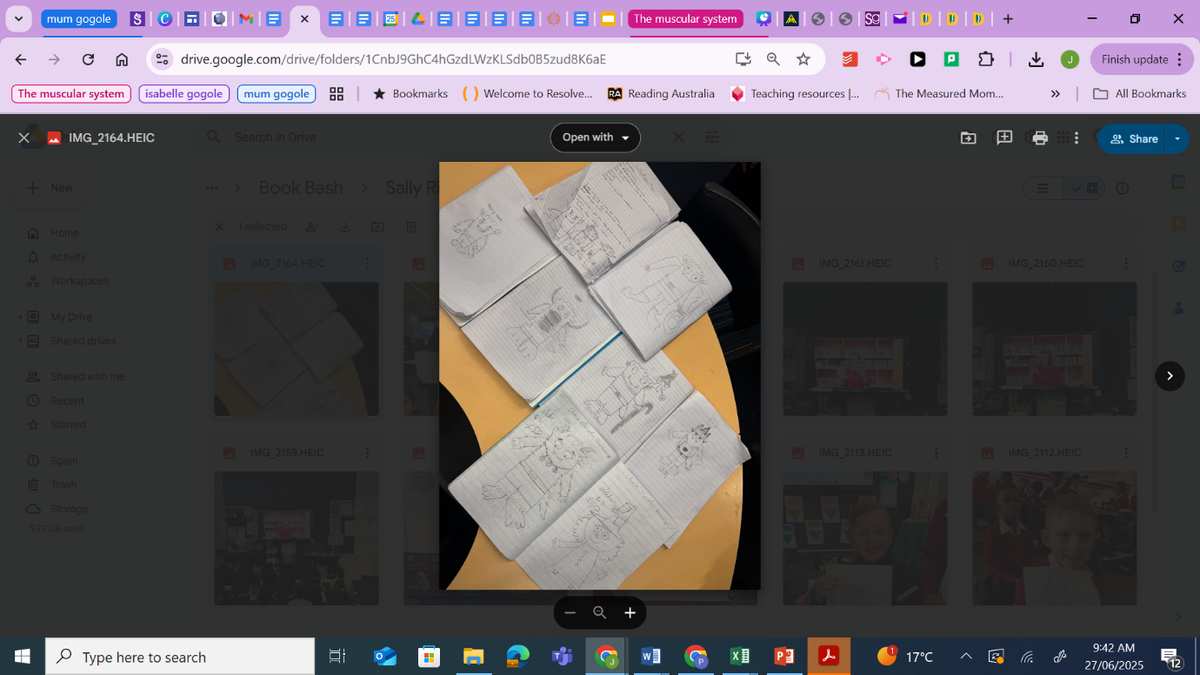The height and width of the screenshot is (675, 1200).
Task: Switch to the Google Drive tab
Action: [420, 18]
